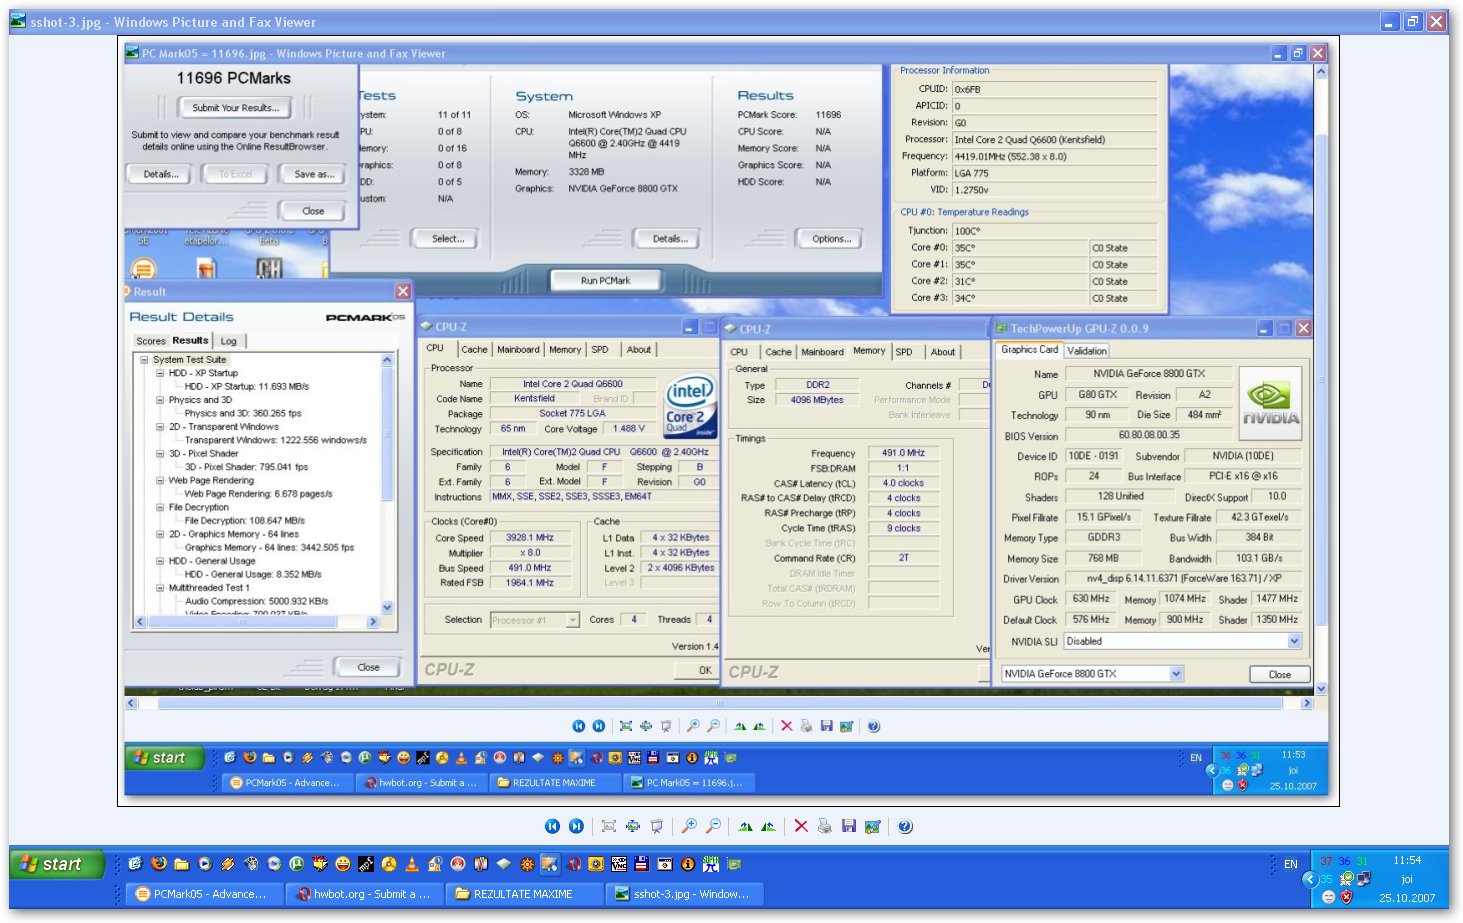
Task: Open Validation tab in GPU-Z
Action: (x=1087, y=351)
